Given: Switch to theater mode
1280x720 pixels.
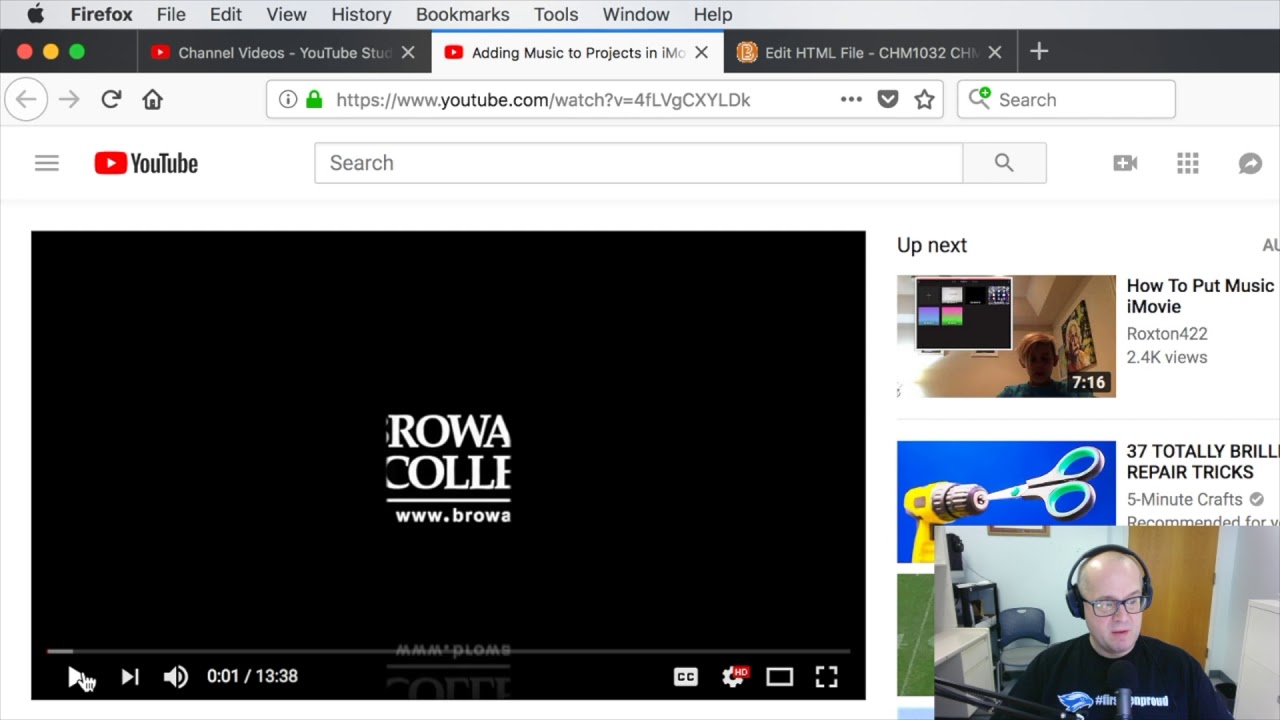Looking at the screenshot, I should click(779, 677).
